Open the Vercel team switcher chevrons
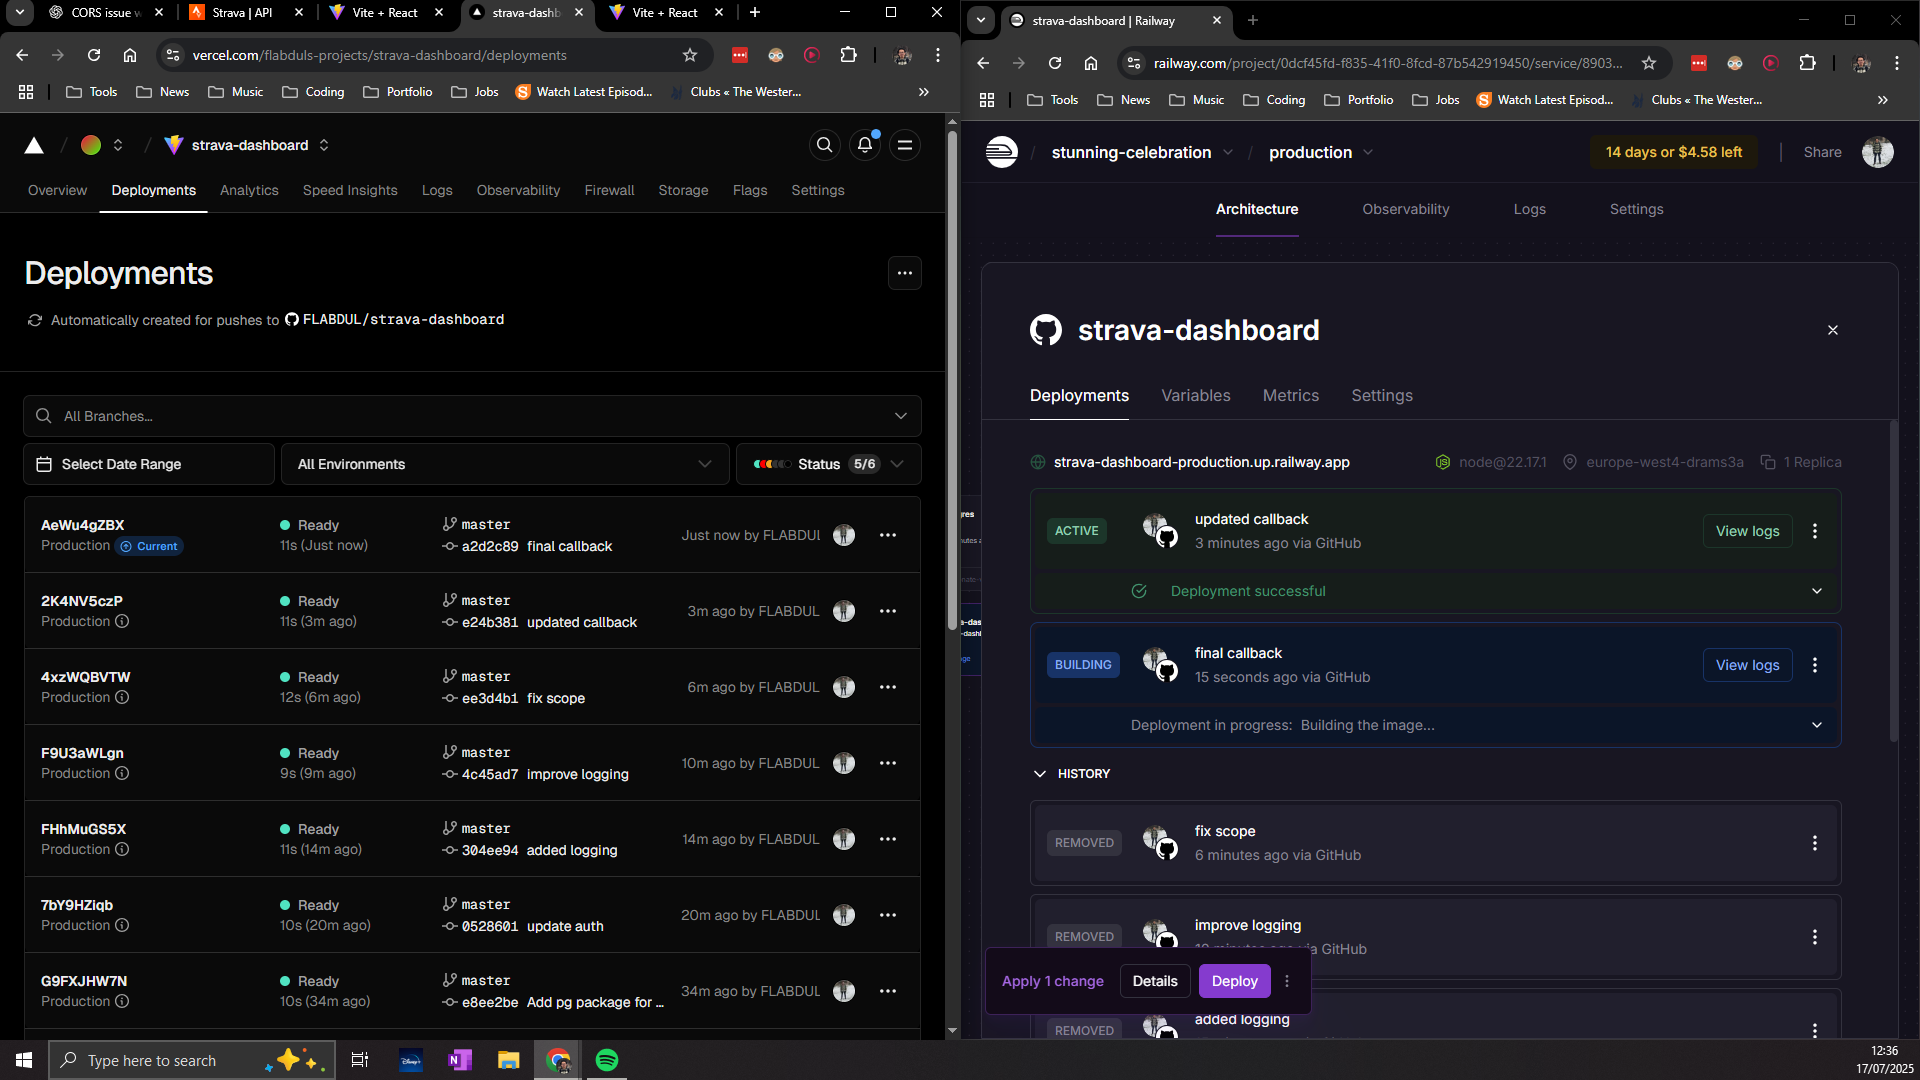This screenshot has height=1080, width=1920. click(x=118, y=145)
